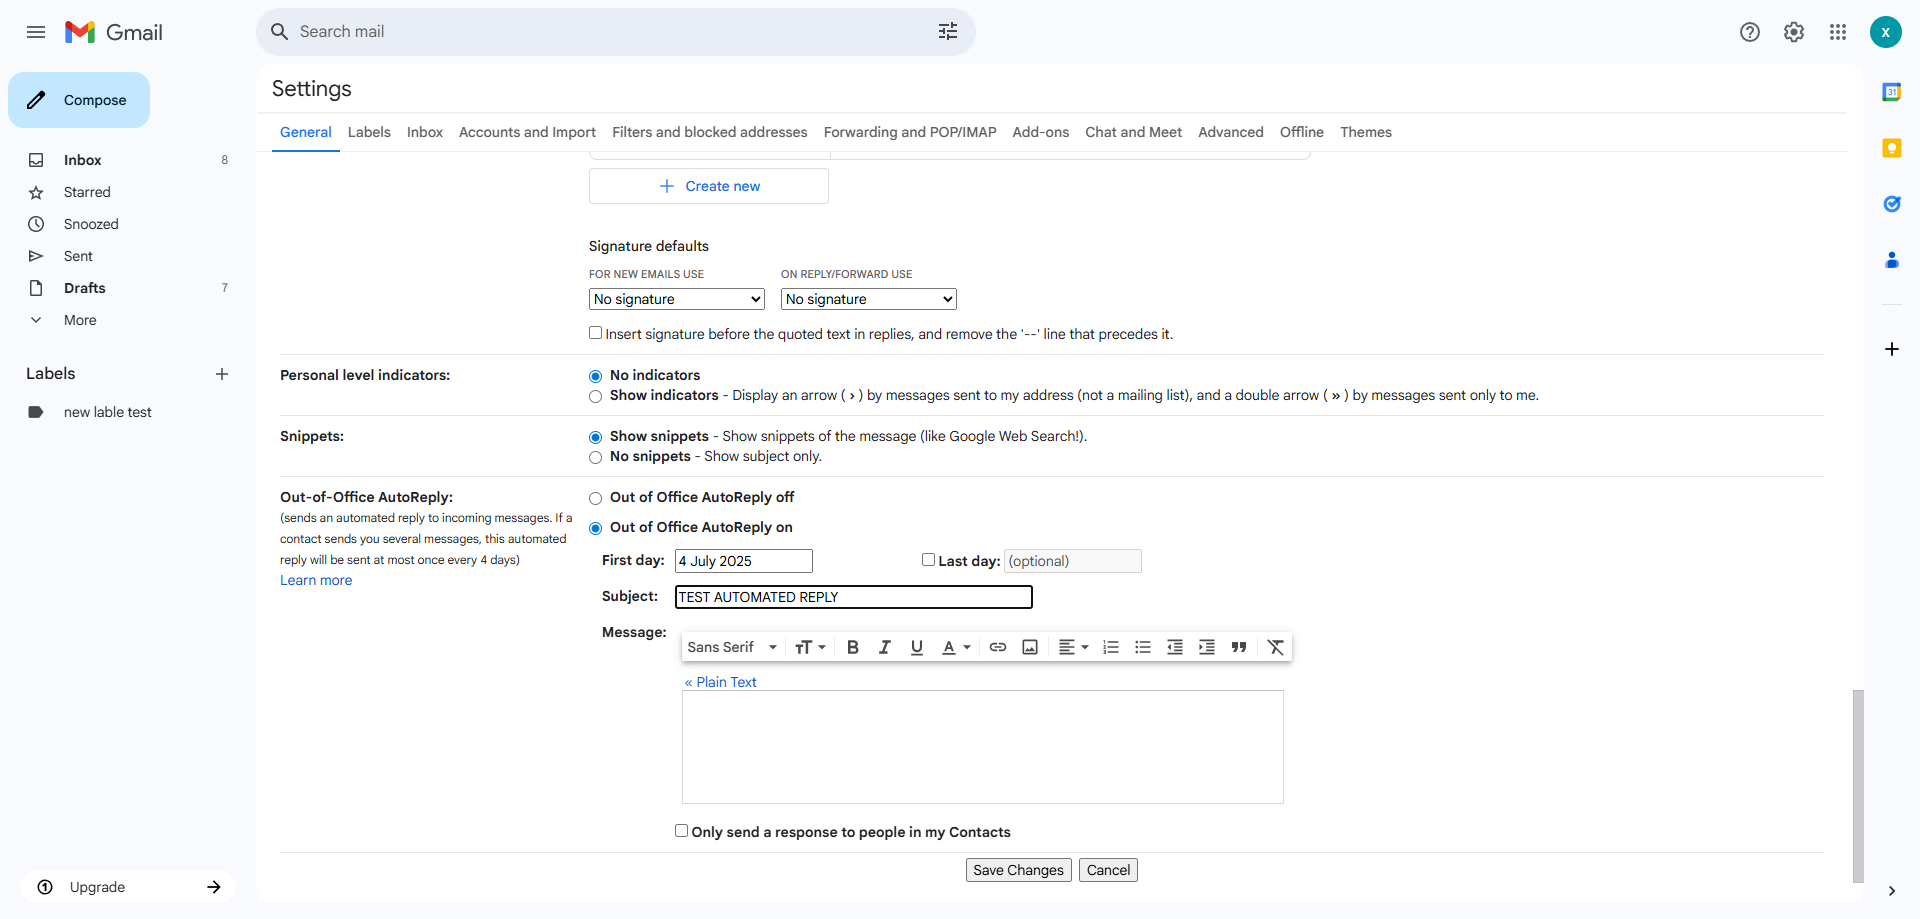Image resolution: width=1920 pixels, height=919 pixels.
Task: Select Show snippets radio option
Action: click(x=596, y=438)
